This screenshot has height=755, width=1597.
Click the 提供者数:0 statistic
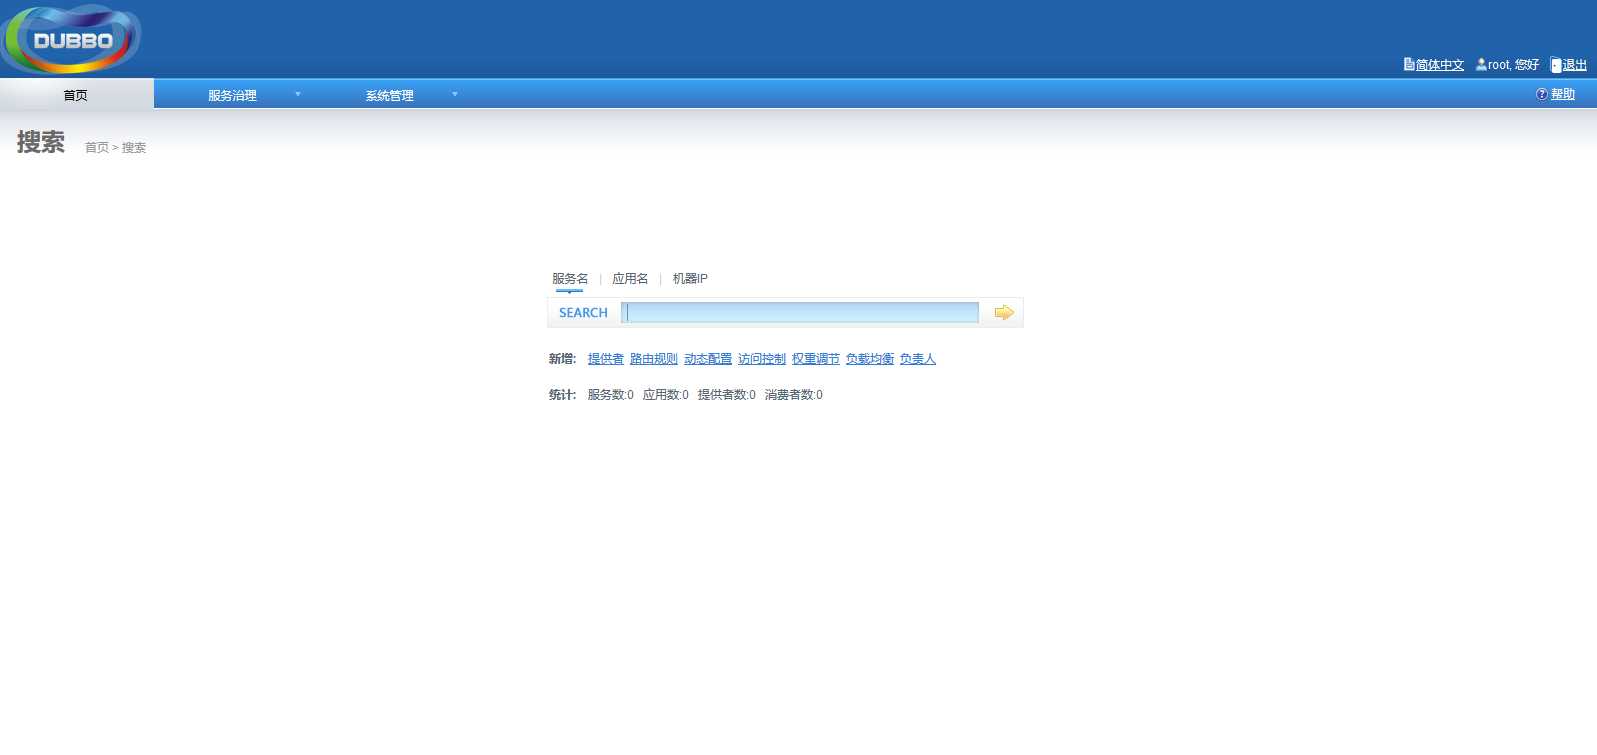coord(727,395)
